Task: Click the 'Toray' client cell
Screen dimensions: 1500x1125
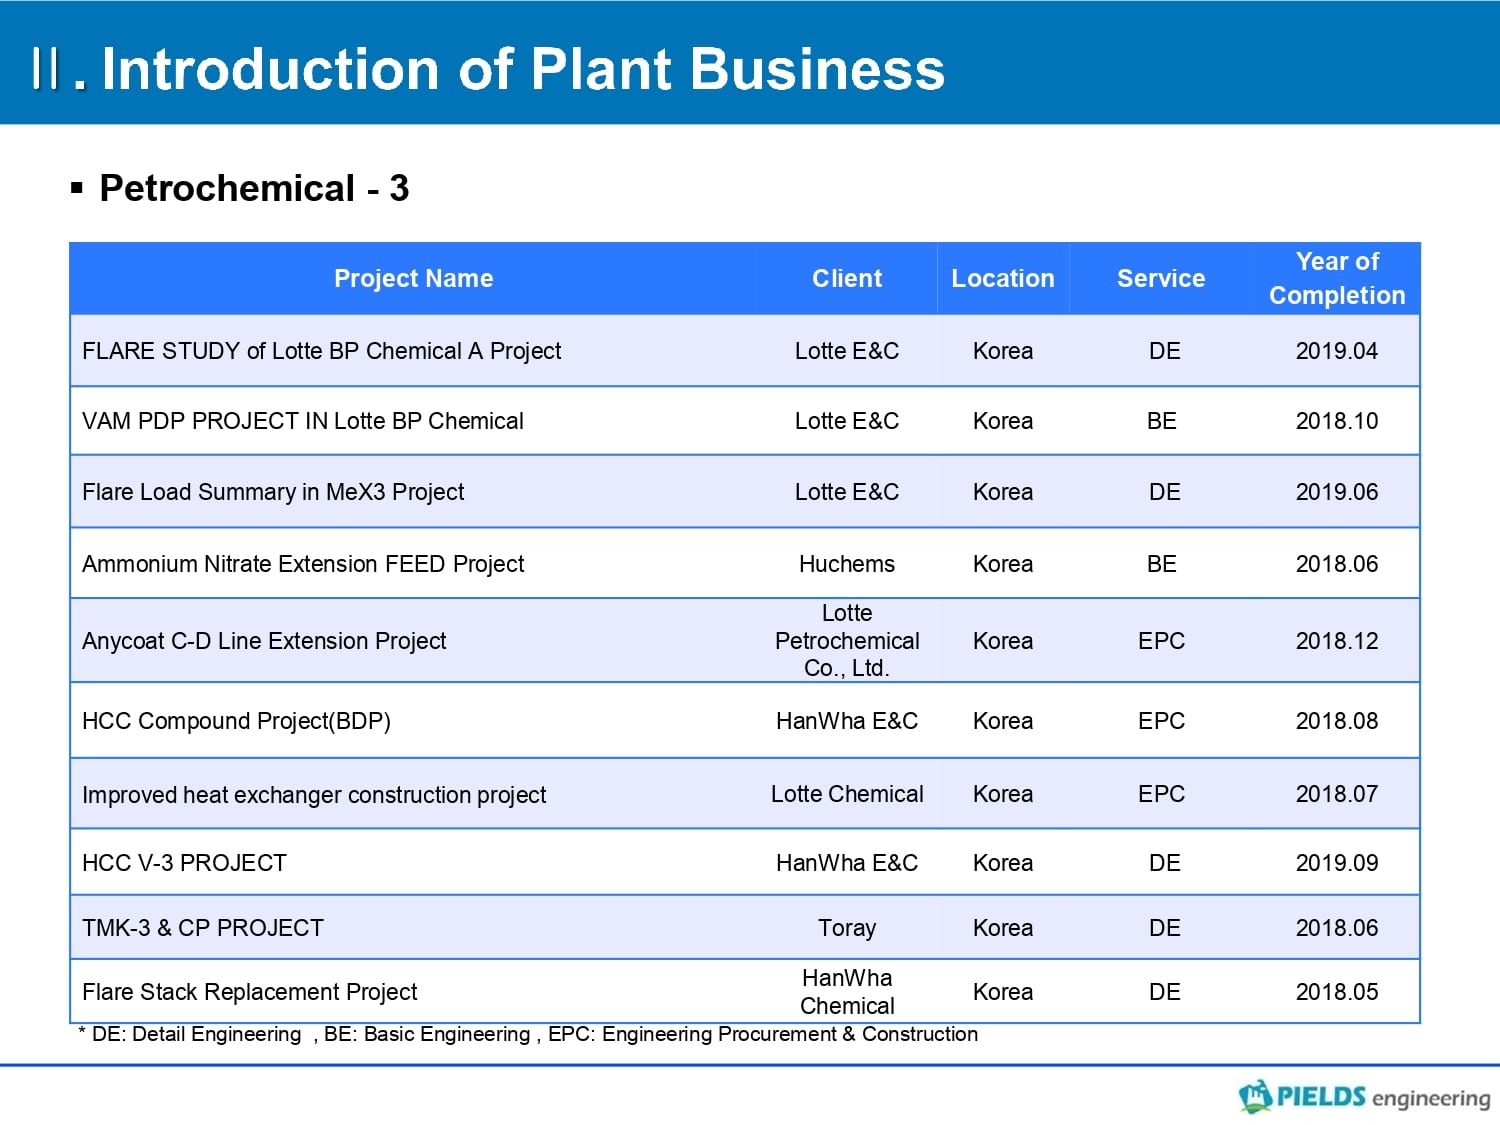Action: pyautogui.click(x=847, y=928)
